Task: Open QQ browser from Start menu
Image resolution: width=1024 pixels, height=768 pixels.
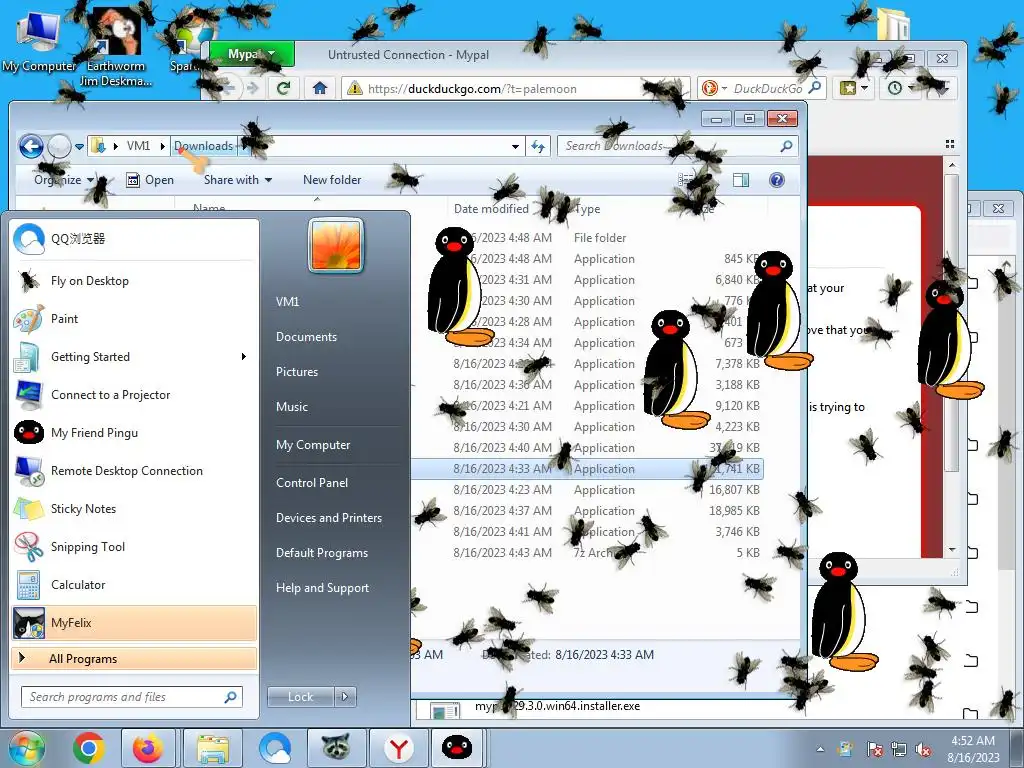Action: tap(134, 239)
